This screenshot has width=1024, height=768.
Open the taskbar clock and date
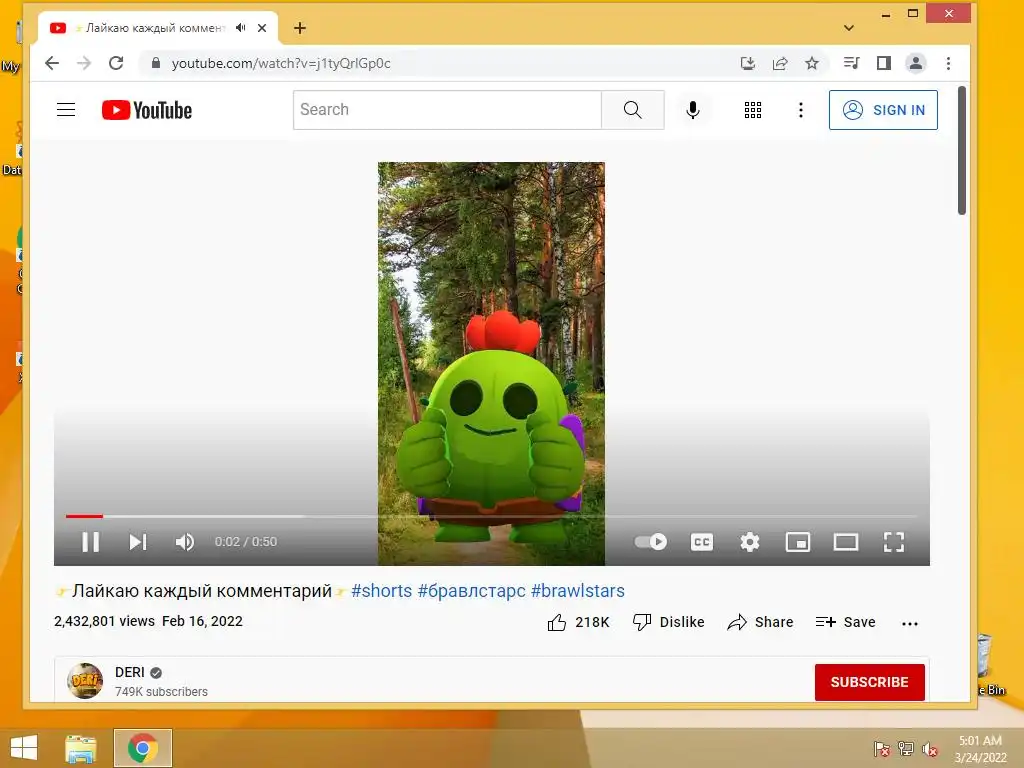tap(980, 749)
